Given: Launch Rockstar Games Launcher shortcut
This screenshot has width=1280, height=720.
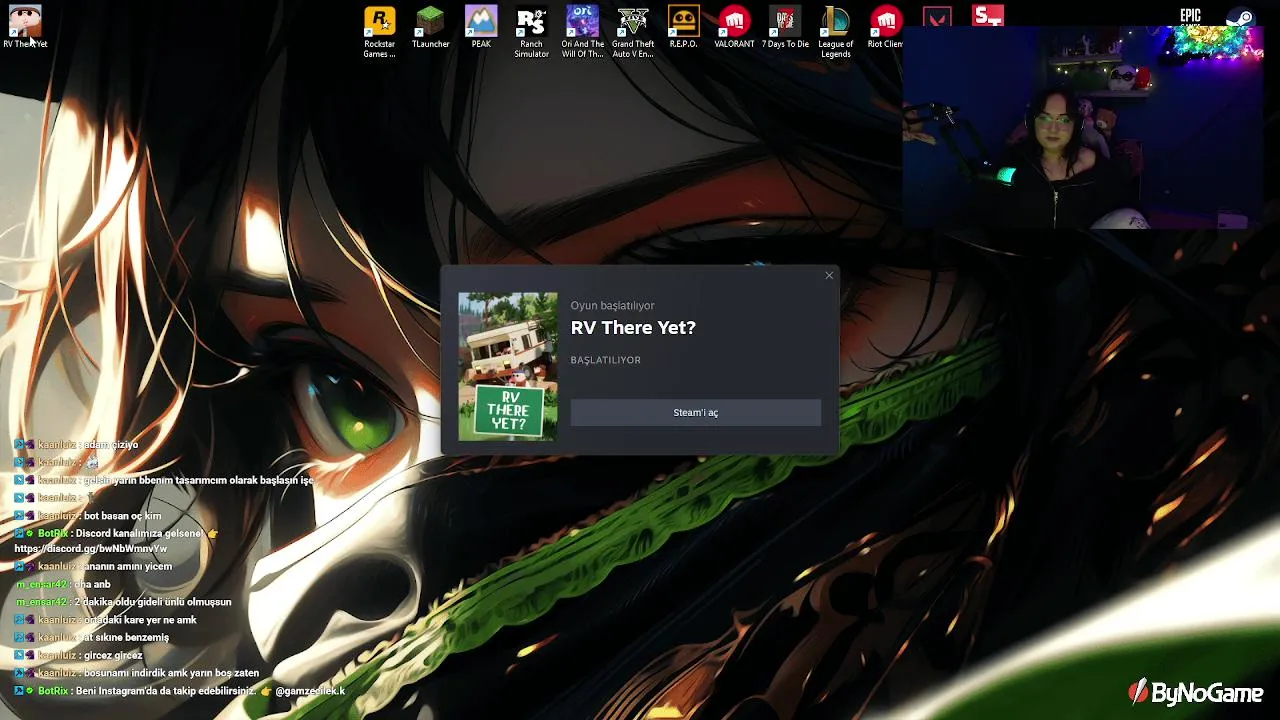Looking at the screenshot, I should coord(379,32).
